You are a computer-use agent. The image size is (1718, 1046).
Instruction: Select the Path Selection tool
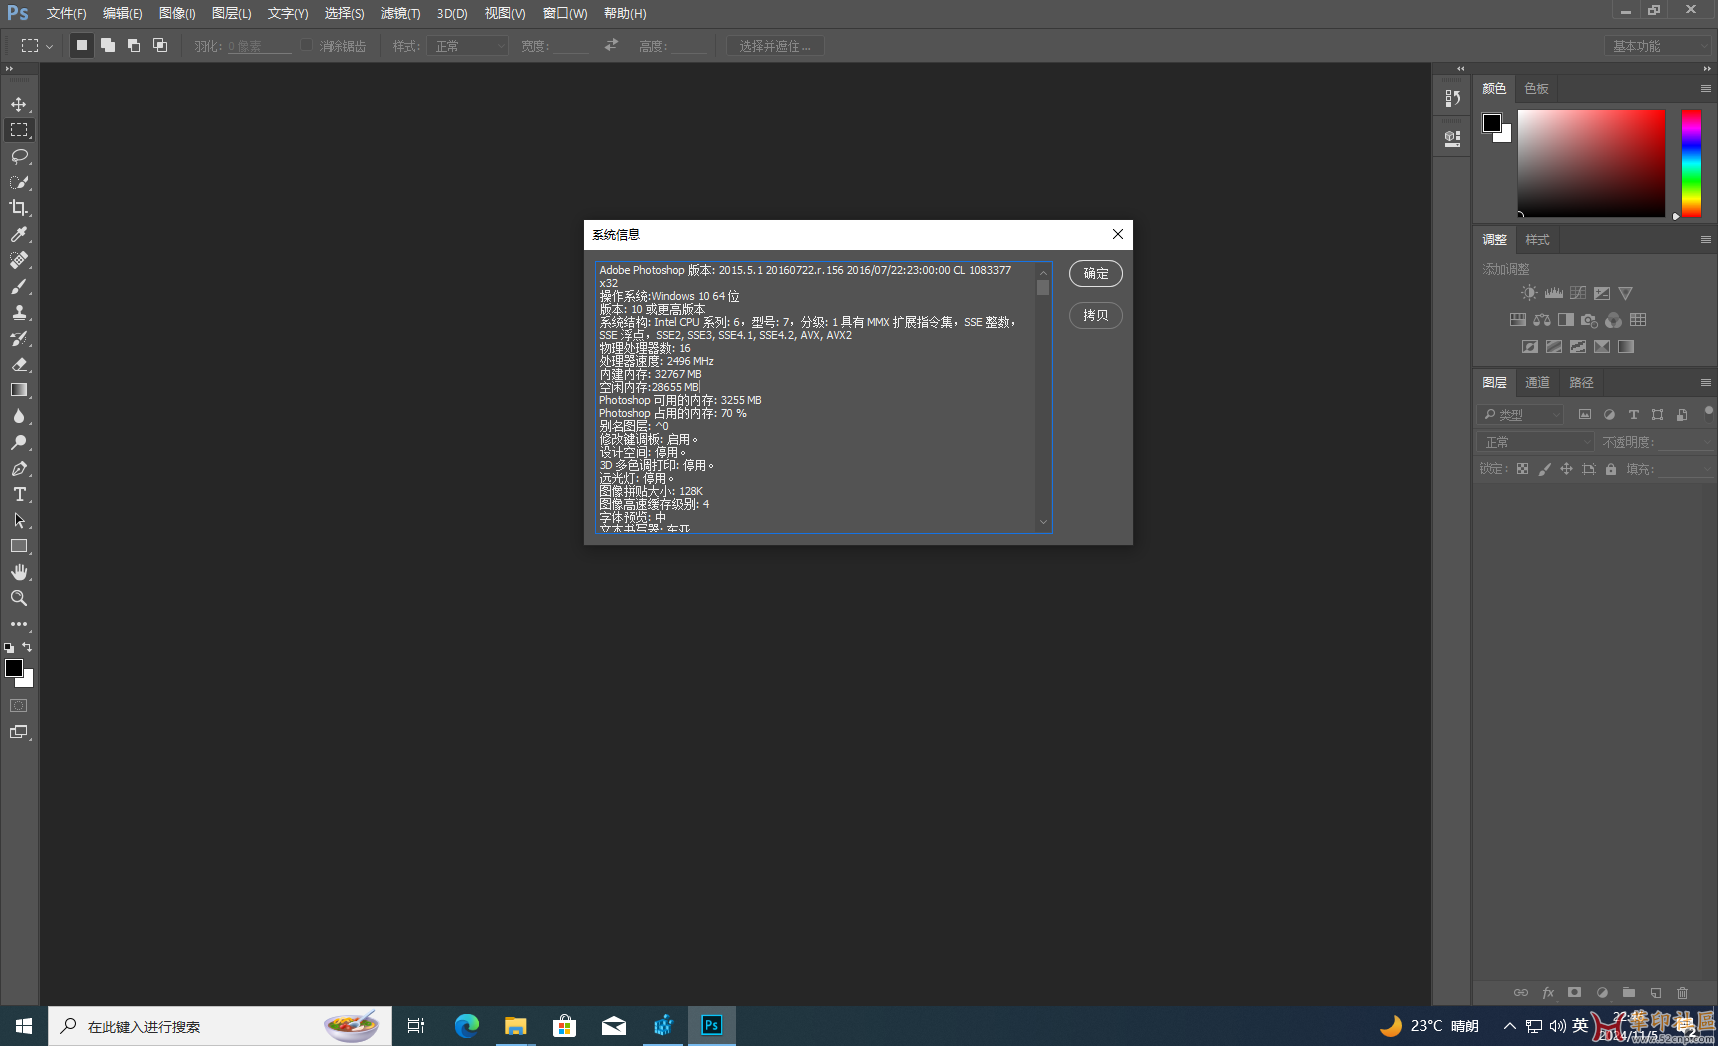(x=19, y=520)
